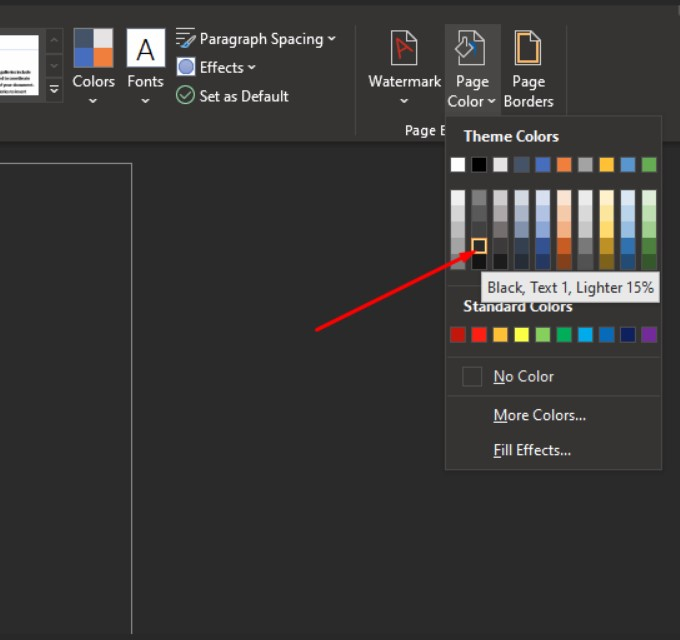Click the Page Borders icon

pos(528,48)
